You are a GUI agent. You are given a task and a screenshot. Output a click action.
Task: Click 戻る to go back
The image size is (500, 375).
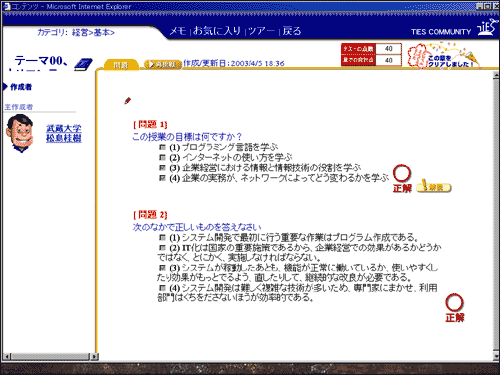pos(292,31)
